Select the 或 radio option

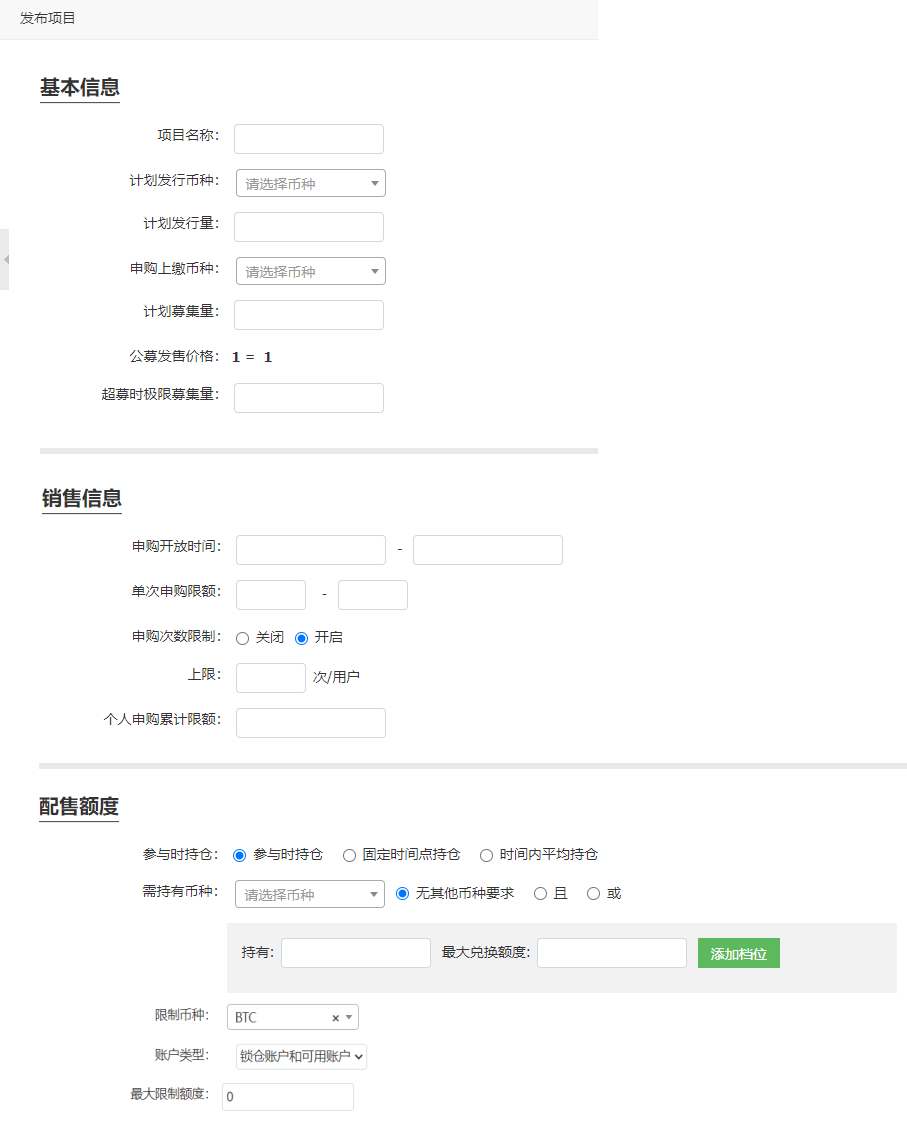(x=593, y=894)
